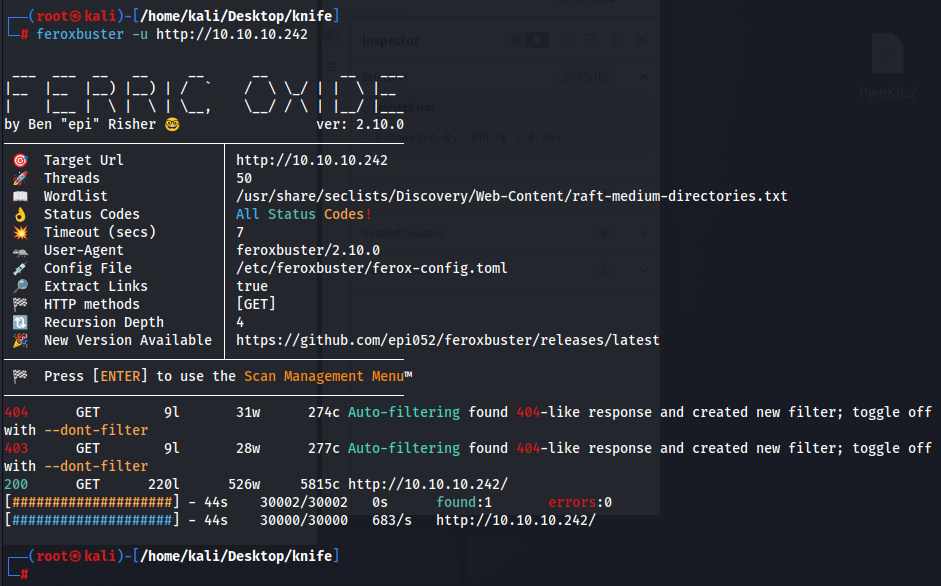This screenshot has width=941, height=586.
Task: Click 'Auto-filtering' on the 404 line
Action: pyautogui.click(x=404, y=412)
